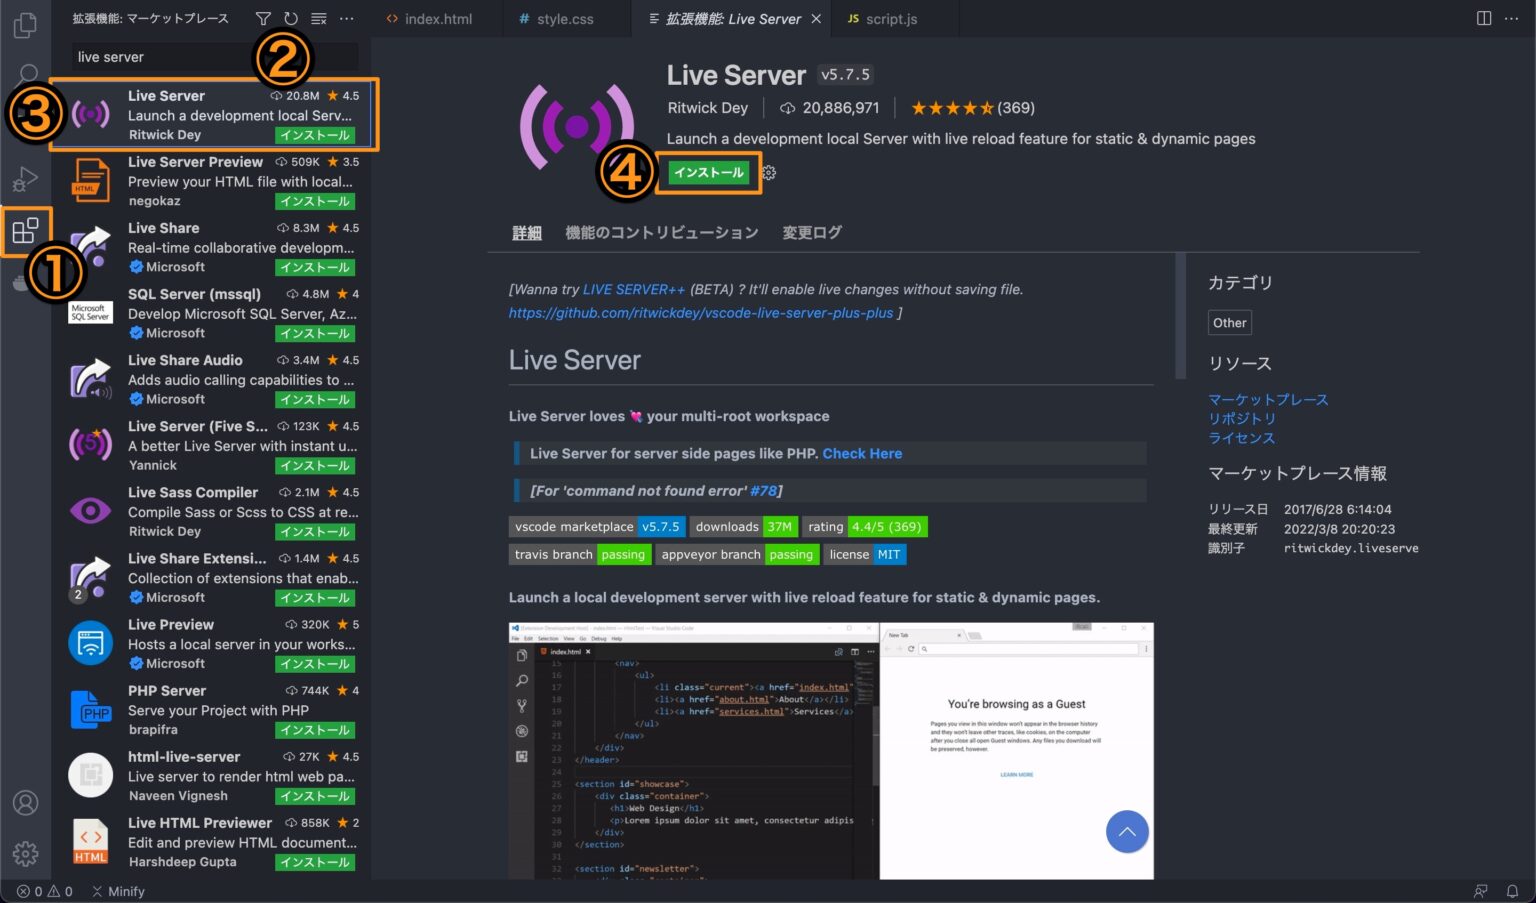Screen dimensions: 1536x903
Task: Open the Extensions view in the activity bar
Action: pos(25,231)
